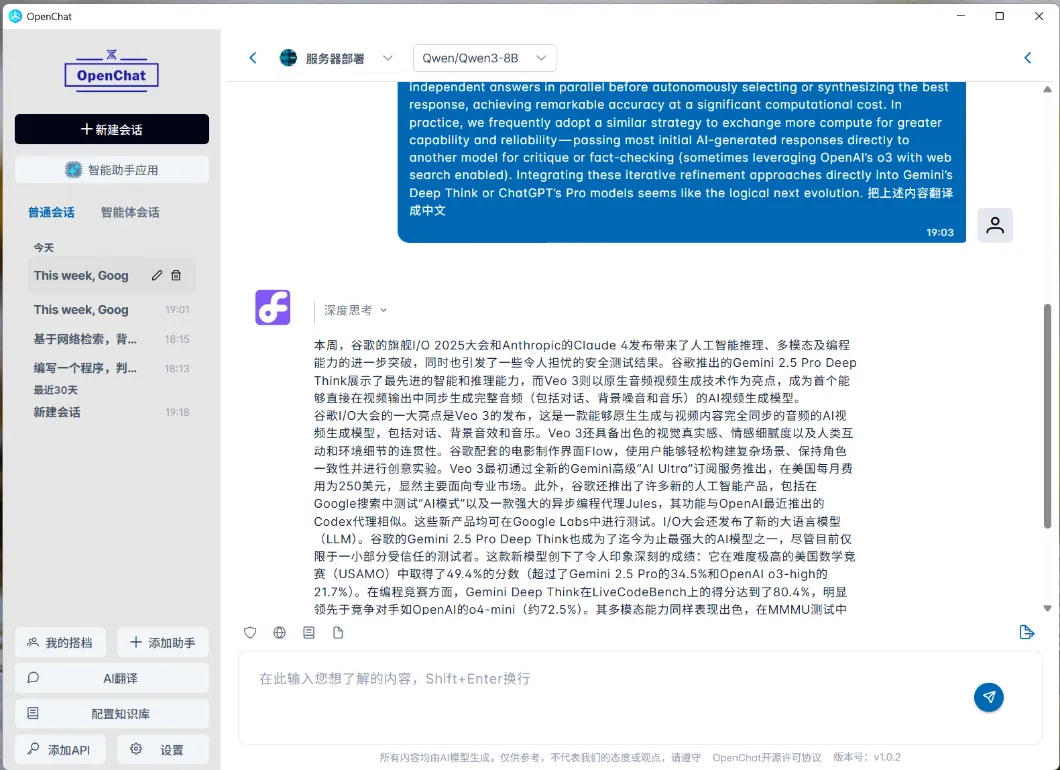Open 智能助手应用
Viewport: 1060px width, 770px height.
click(x=112, y=170)
